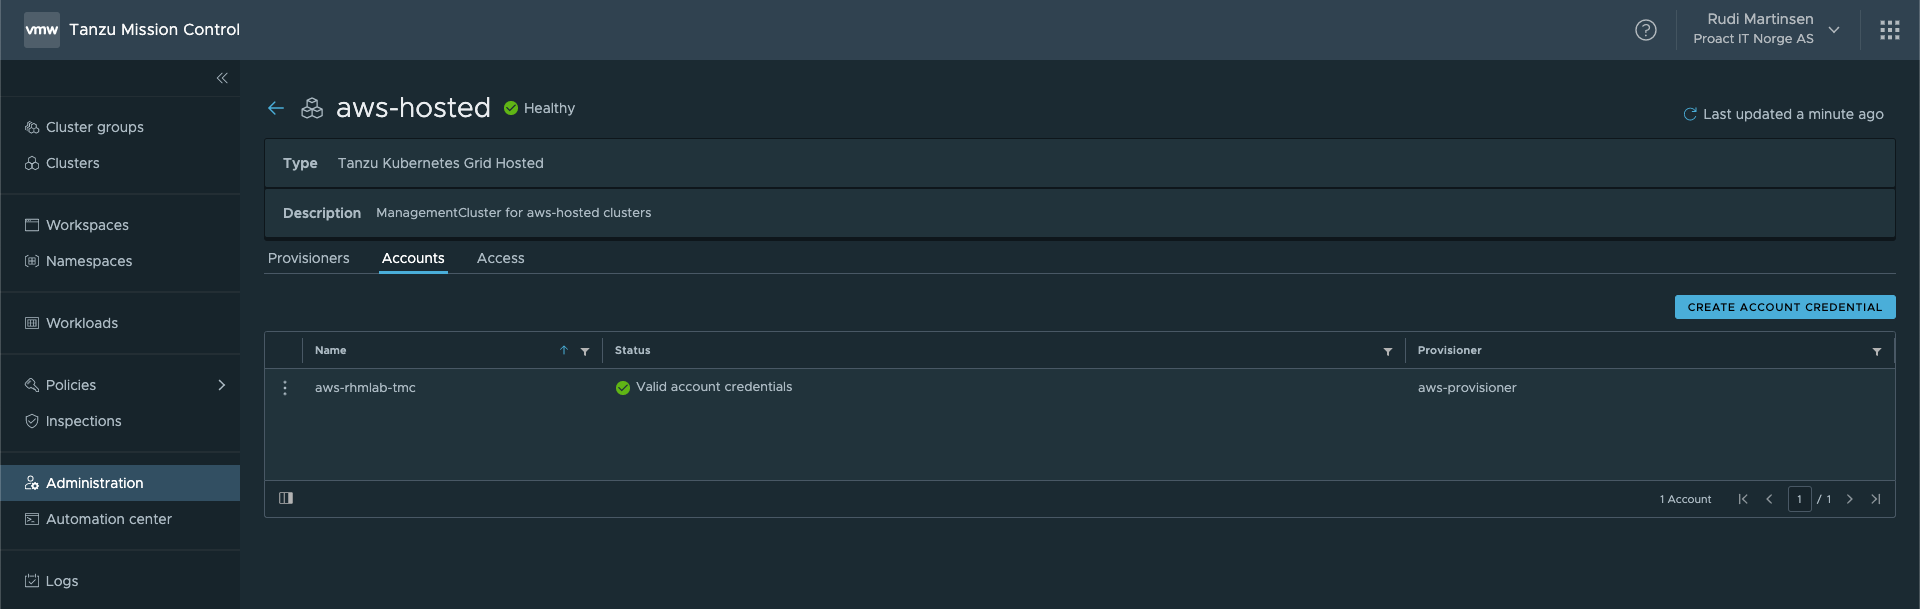Click the aws-hosted page heading
This screenshot has width=1920, height=609.
pos(413,107)
